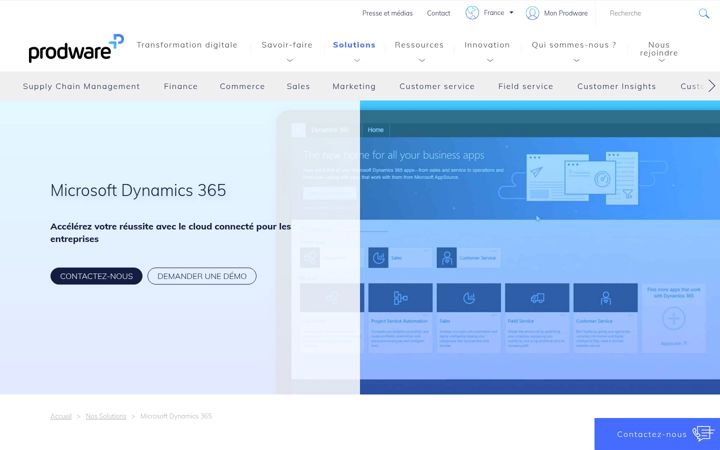
Task: Expand the Ressources menu chevron
Action: click(x=422, y=60)
